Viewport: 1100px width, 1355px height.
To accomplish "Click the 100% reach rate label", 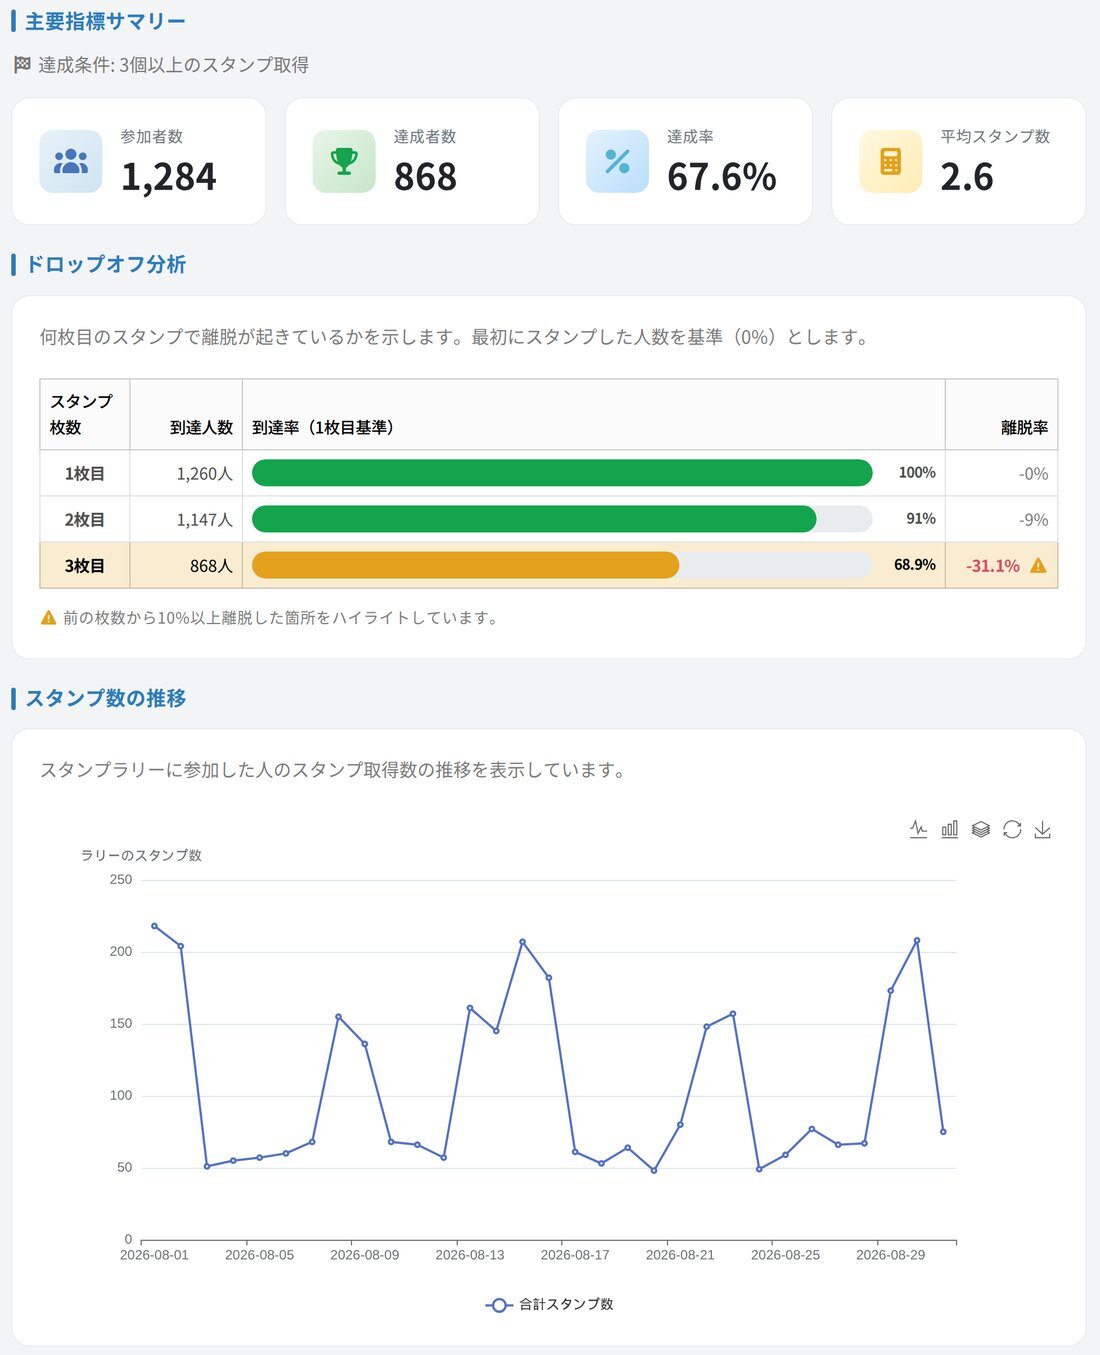I will [917, 472].
